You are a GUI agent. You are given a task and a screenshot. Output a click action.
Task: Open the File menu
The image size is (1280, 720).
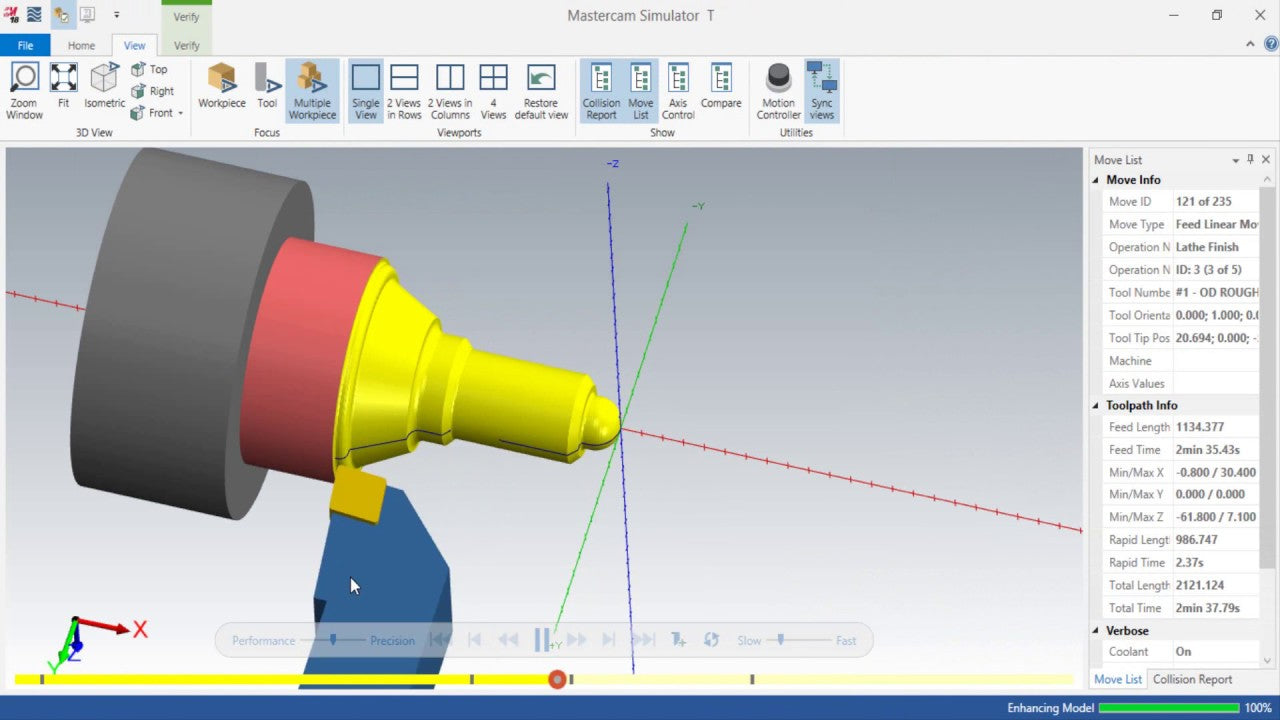[25, 45]
